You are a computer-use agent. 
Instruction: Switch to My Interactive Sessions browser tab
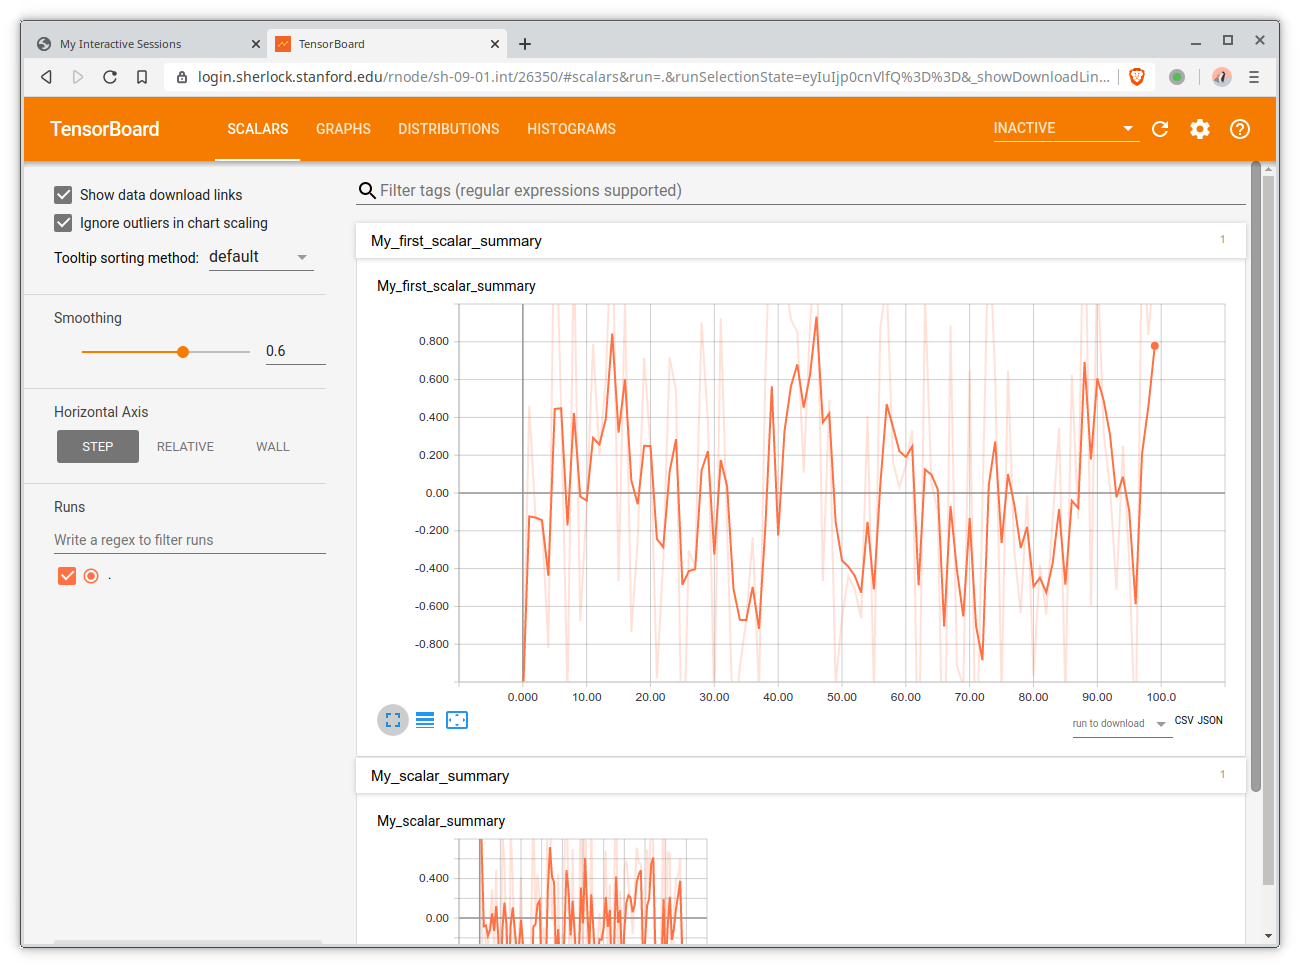coord(145,44)
